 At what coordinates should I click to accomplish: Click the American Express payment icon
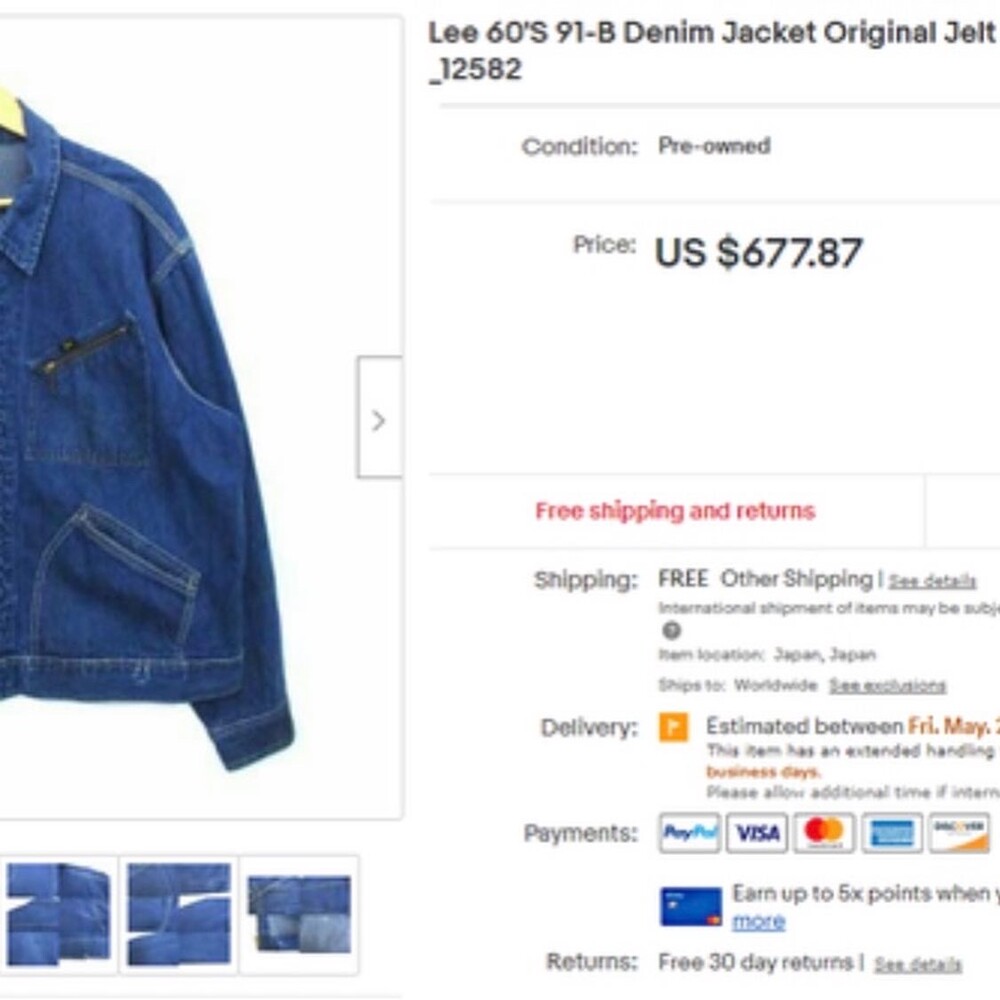(x=892, y=832)
